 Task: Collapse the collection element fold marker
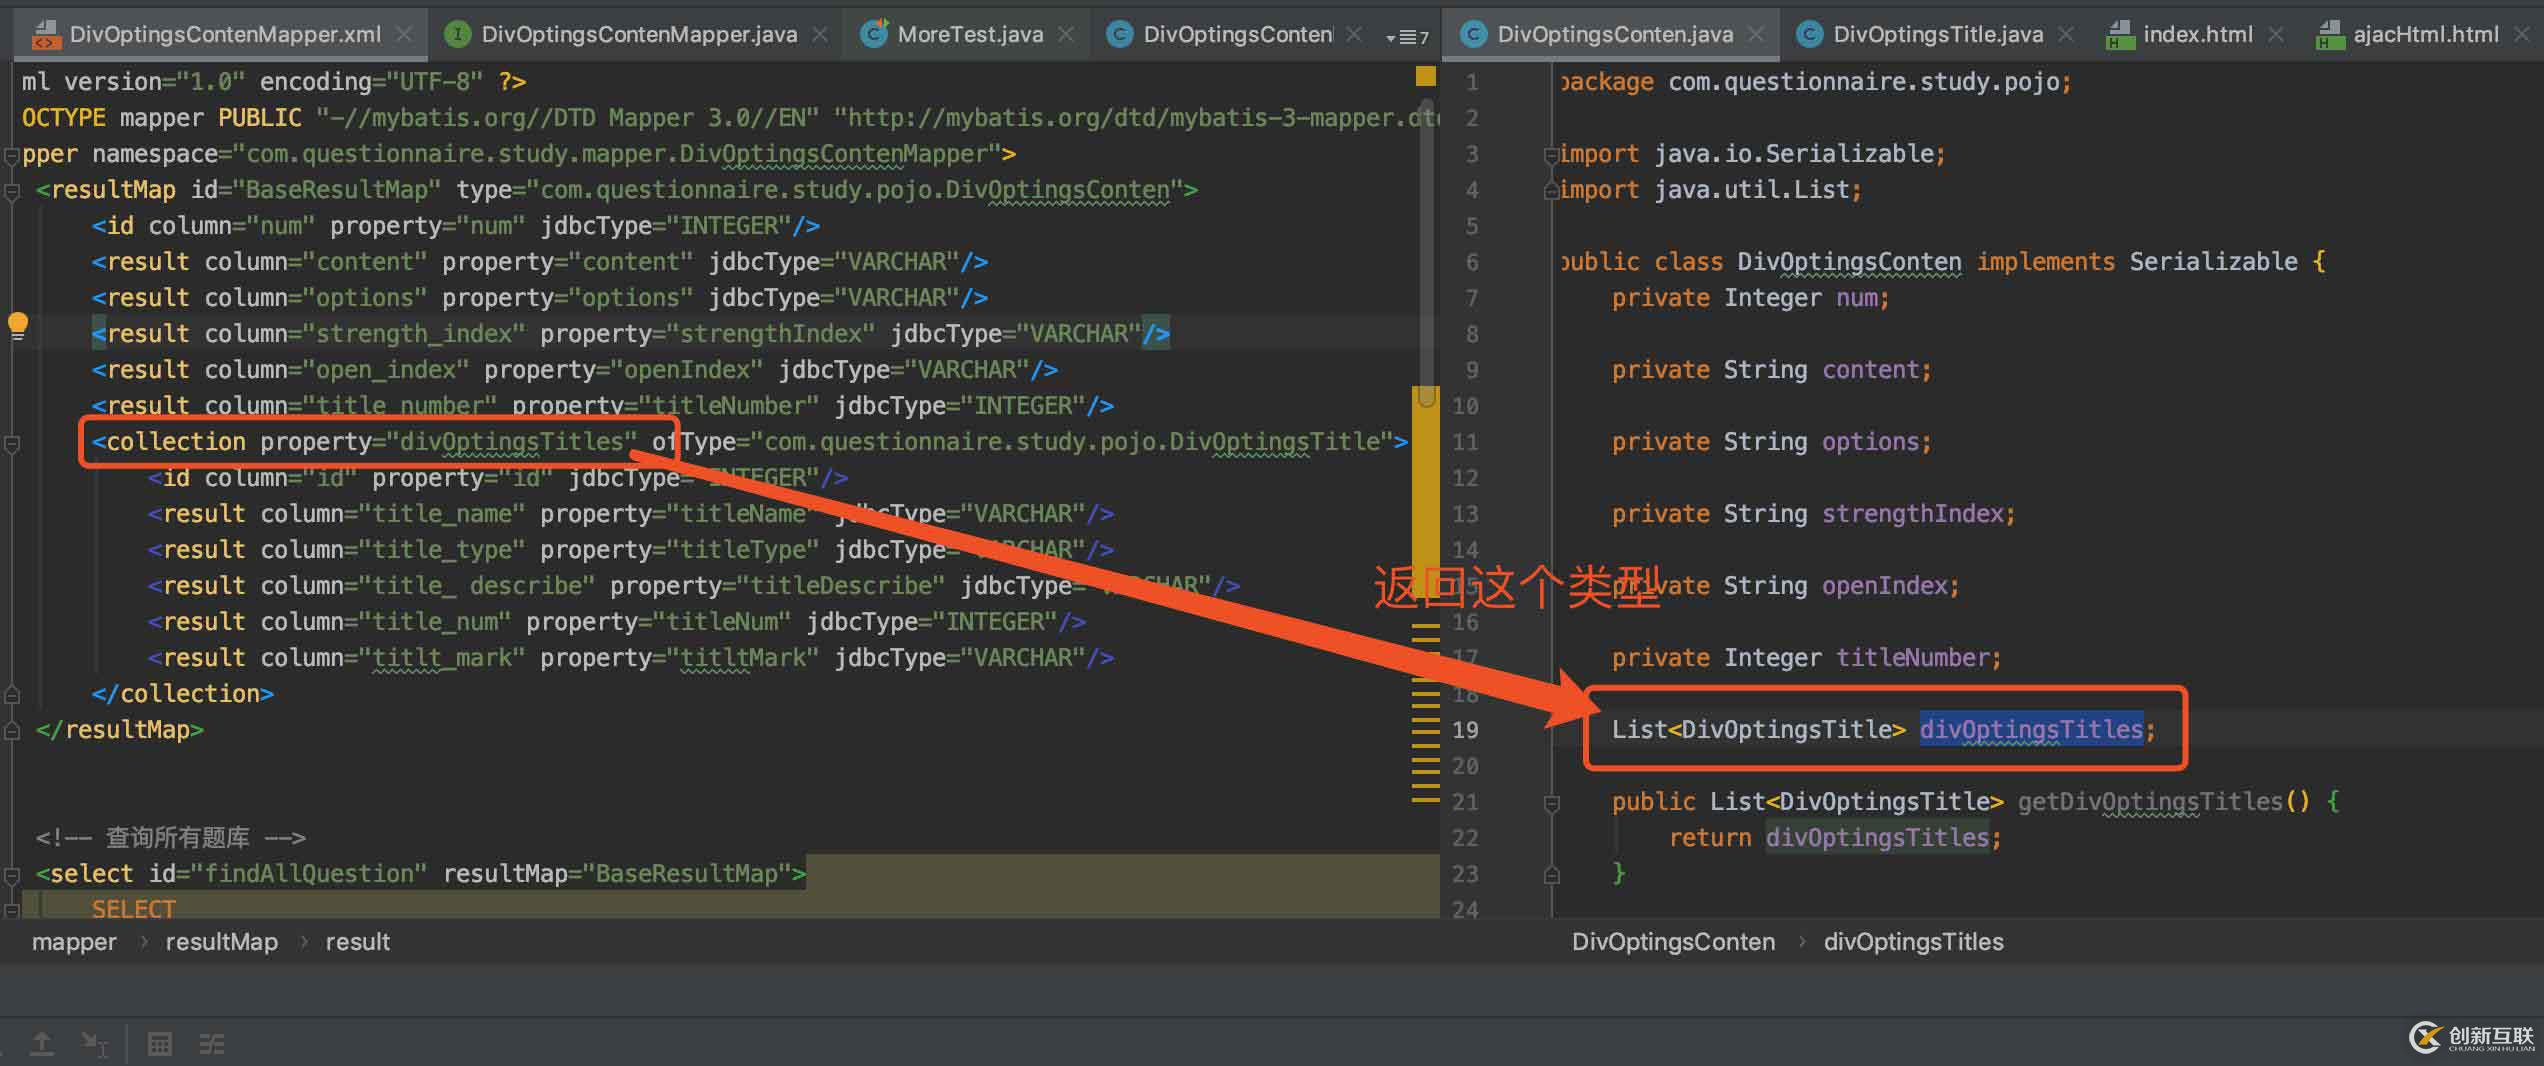pyautogui.click(x=12, y=442)
